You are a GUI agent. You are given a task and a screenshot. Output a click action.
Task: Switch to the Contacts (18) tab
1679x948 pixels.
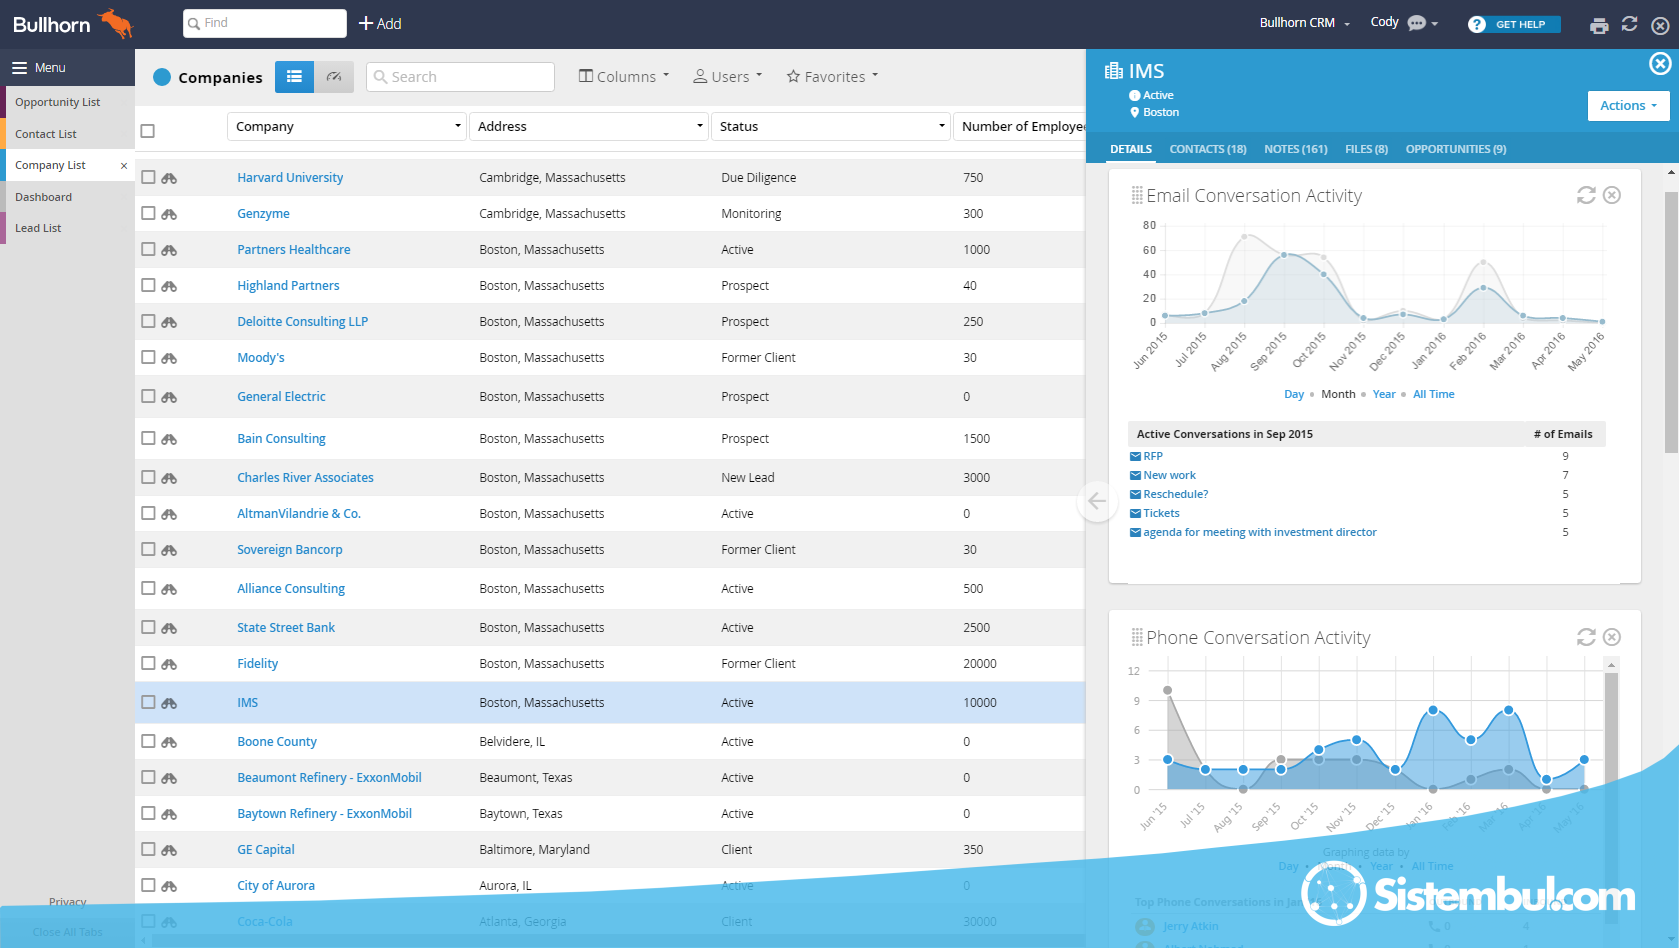click(x=1208, y=149)
